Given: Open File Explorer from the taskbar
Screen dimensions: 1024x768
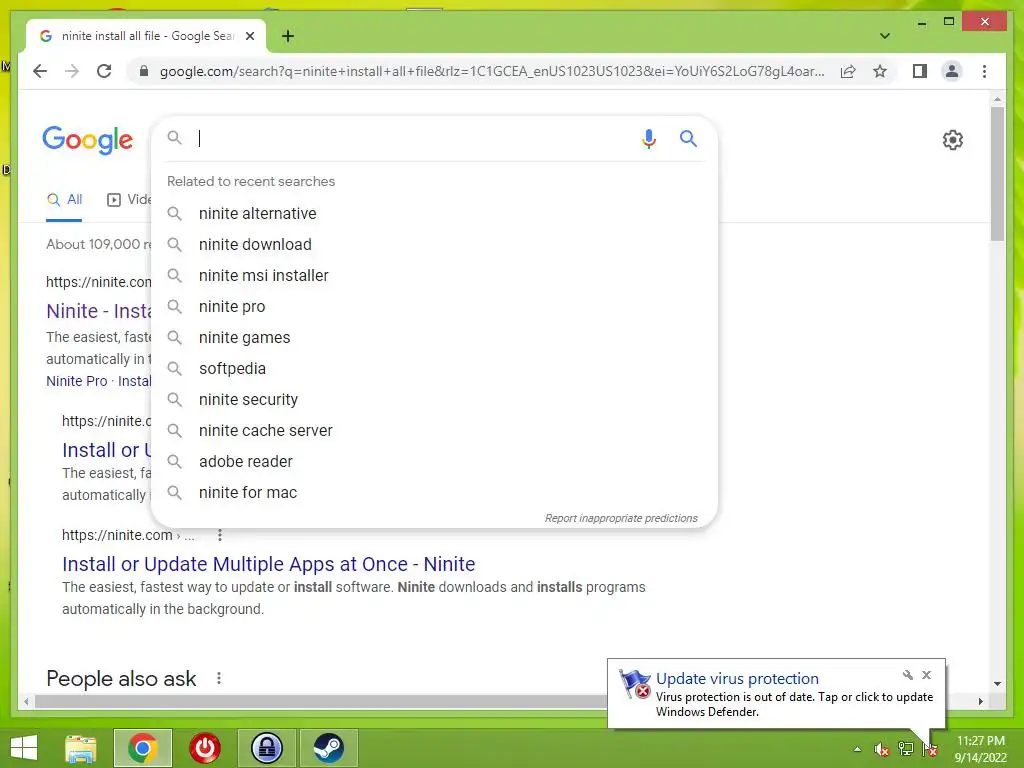Looking at the screenshot, I should 81,748.
